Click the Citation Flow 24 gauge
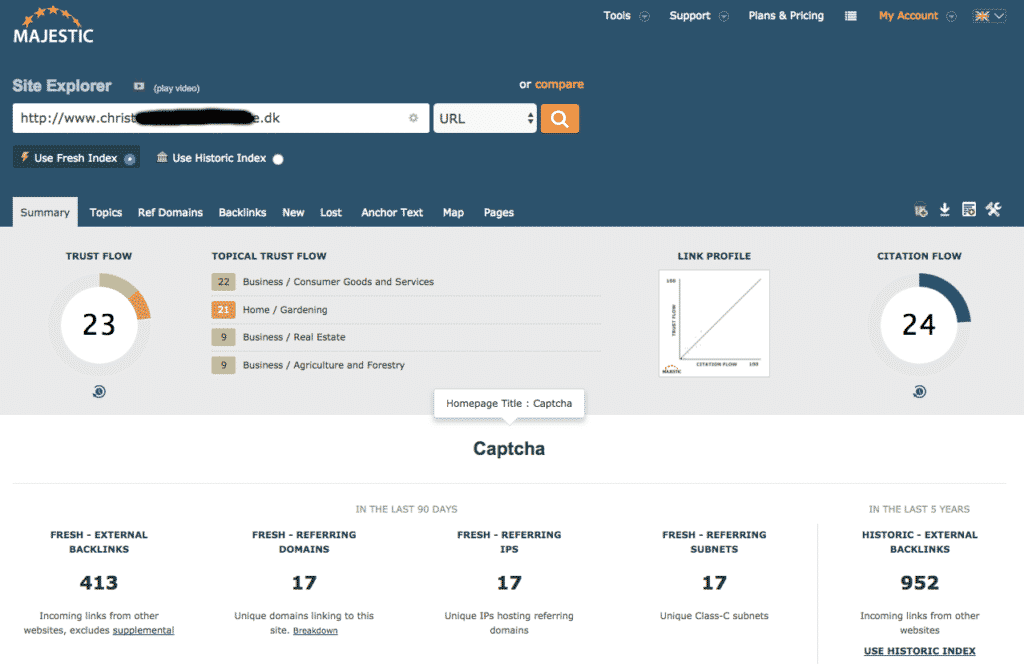Image resolution: width=1024 pixels, height=664 pixels. (919, 324)
